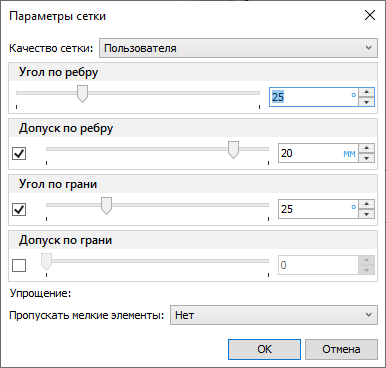Screen dimensions: 386x368
Task: Open the Качество сетки dropdown
Action: tap(238, 48)
